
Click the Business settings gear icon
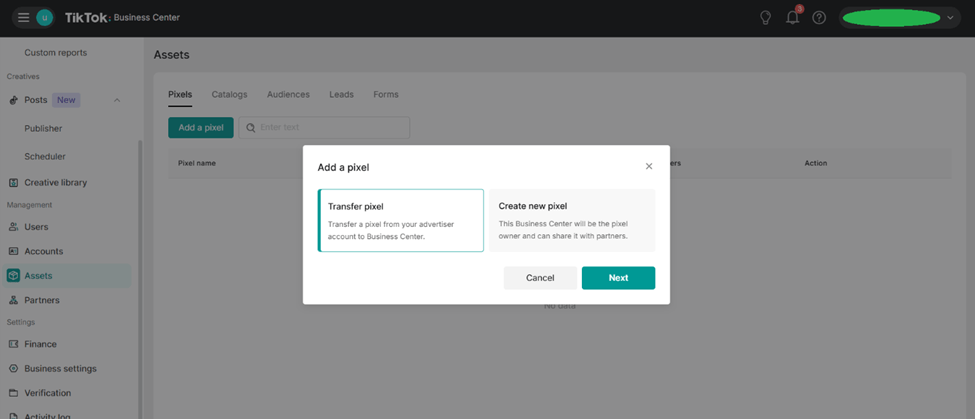coord(14,369)
